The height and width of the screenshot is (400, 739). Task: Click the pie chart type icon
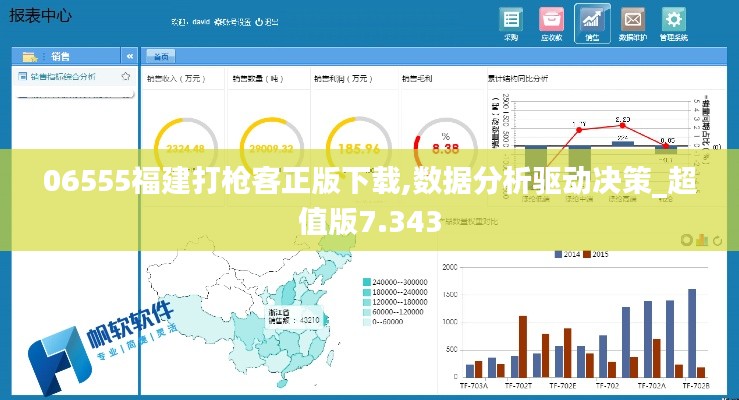coord(685,240)
